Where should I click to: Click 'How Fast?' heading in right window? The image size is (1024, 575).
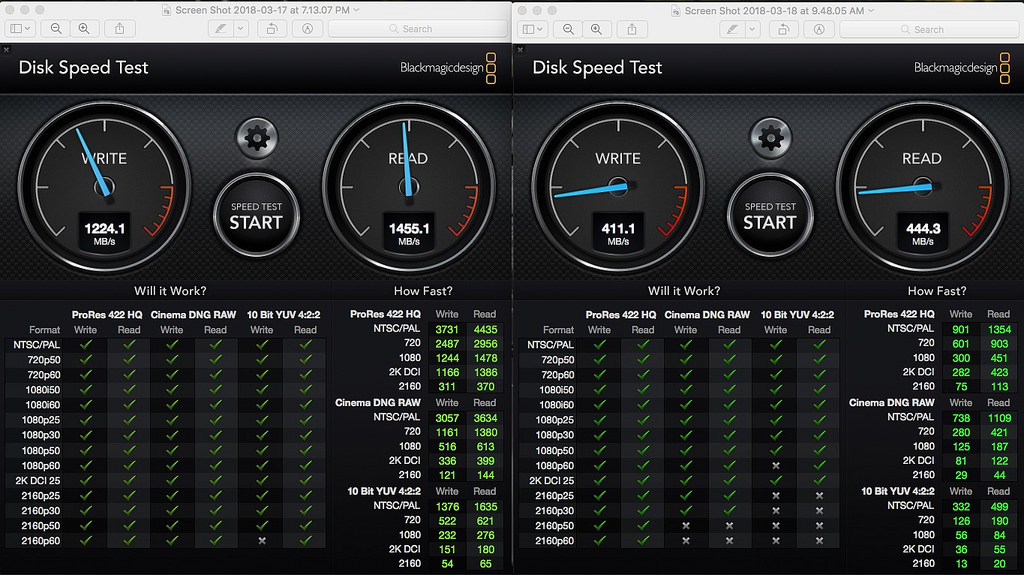tap(937, 291)
